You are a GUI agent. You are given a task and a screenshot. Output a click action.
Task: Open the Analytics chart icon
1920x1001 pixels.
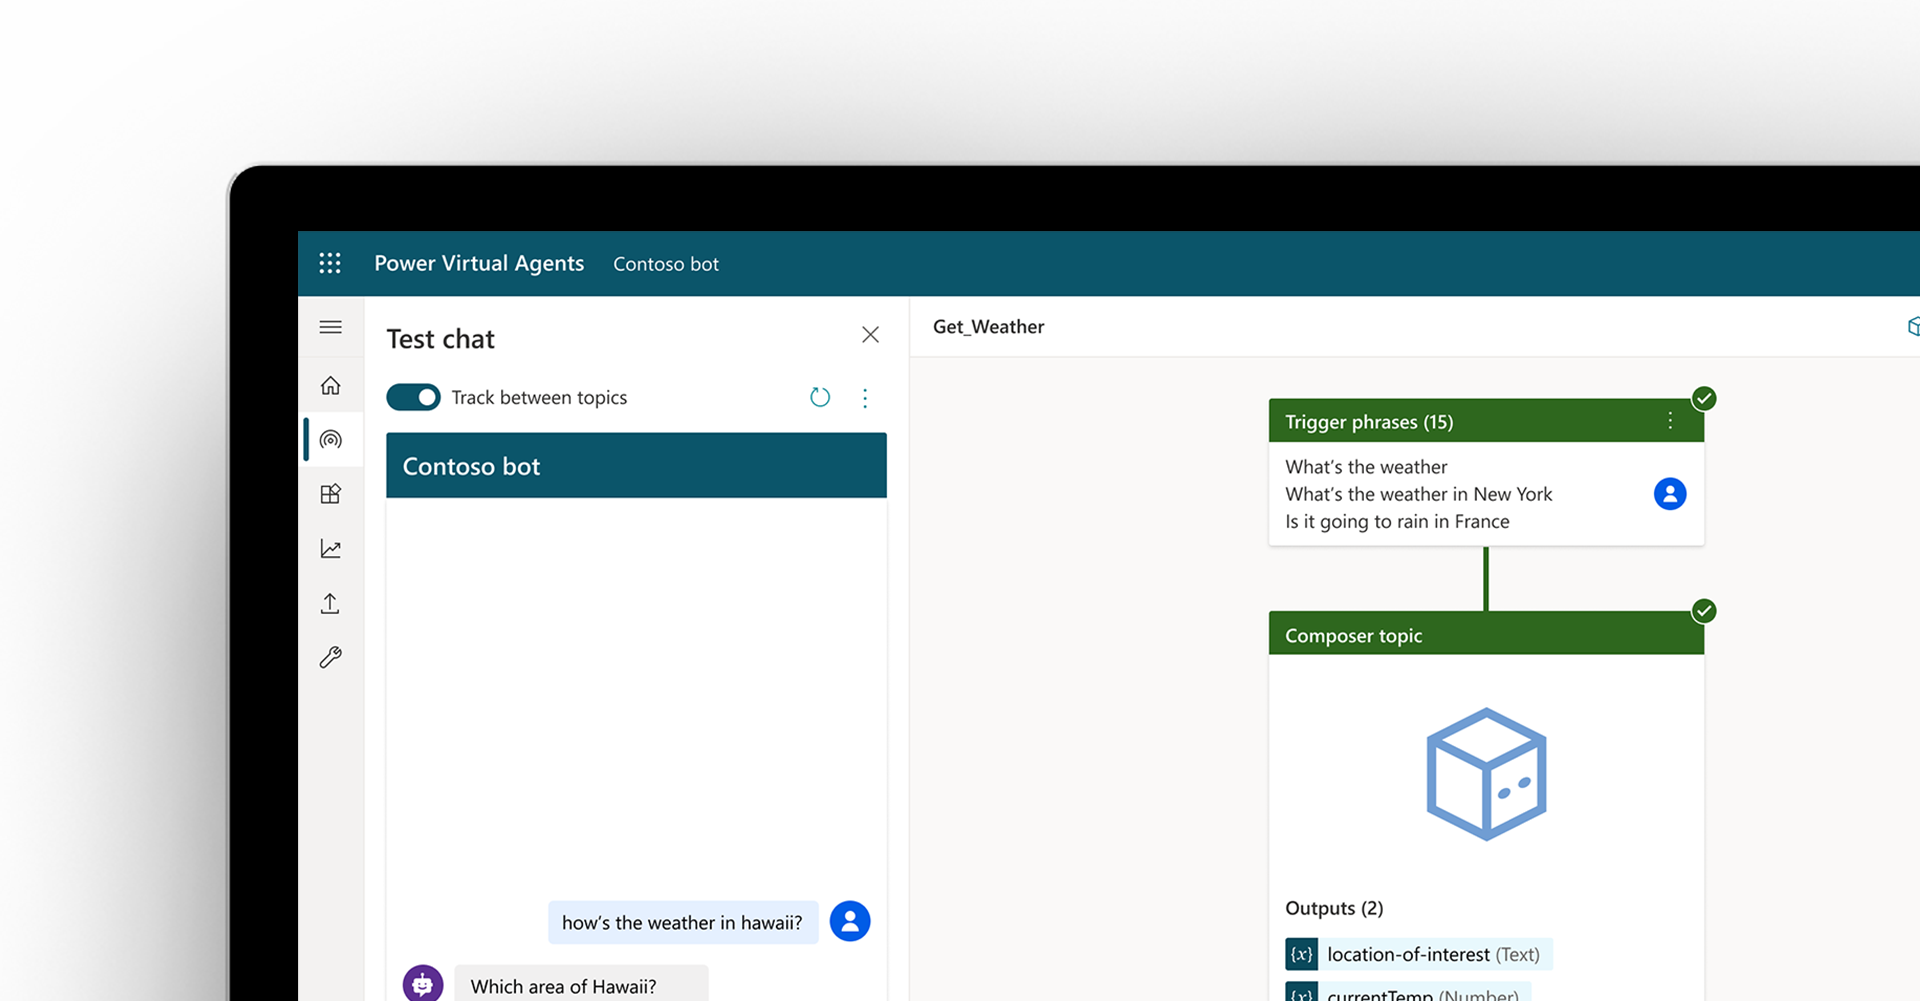pyautogui.click(x=331, y=549)
